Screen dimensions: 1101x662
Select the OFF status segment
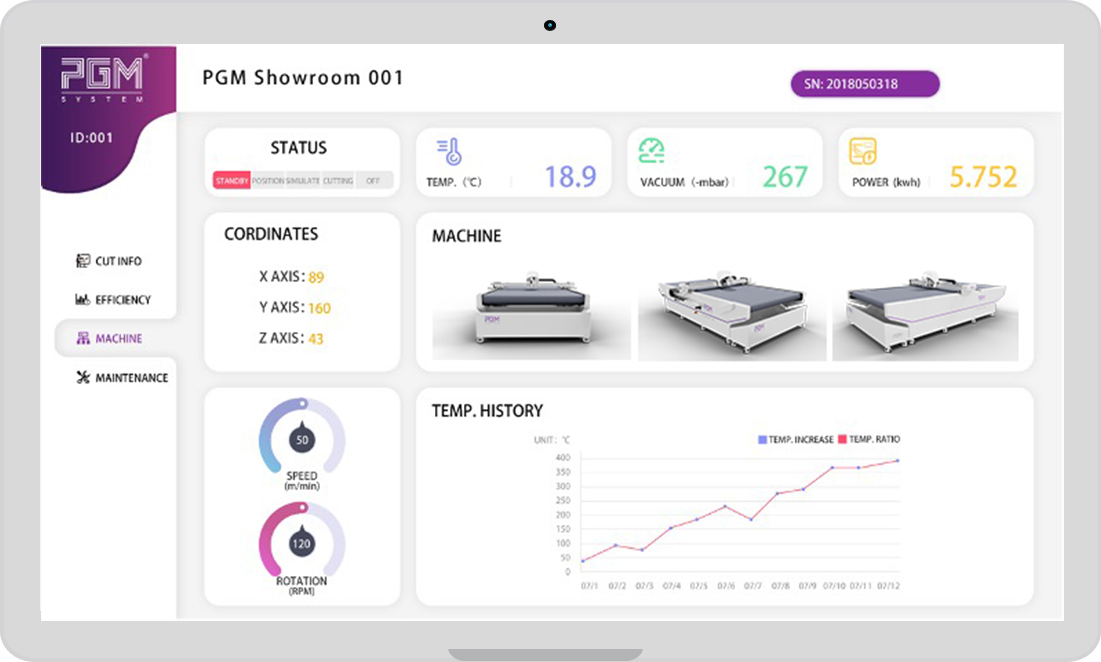pyautogui.click(x=373, y=180)
